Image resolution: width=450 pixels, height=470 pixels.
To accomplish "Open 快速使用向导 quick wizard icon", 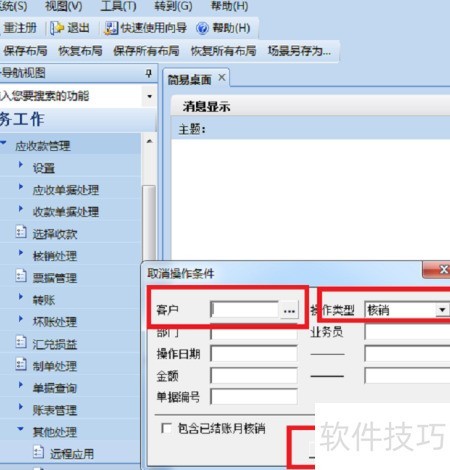I will click(x=111, y=28).
